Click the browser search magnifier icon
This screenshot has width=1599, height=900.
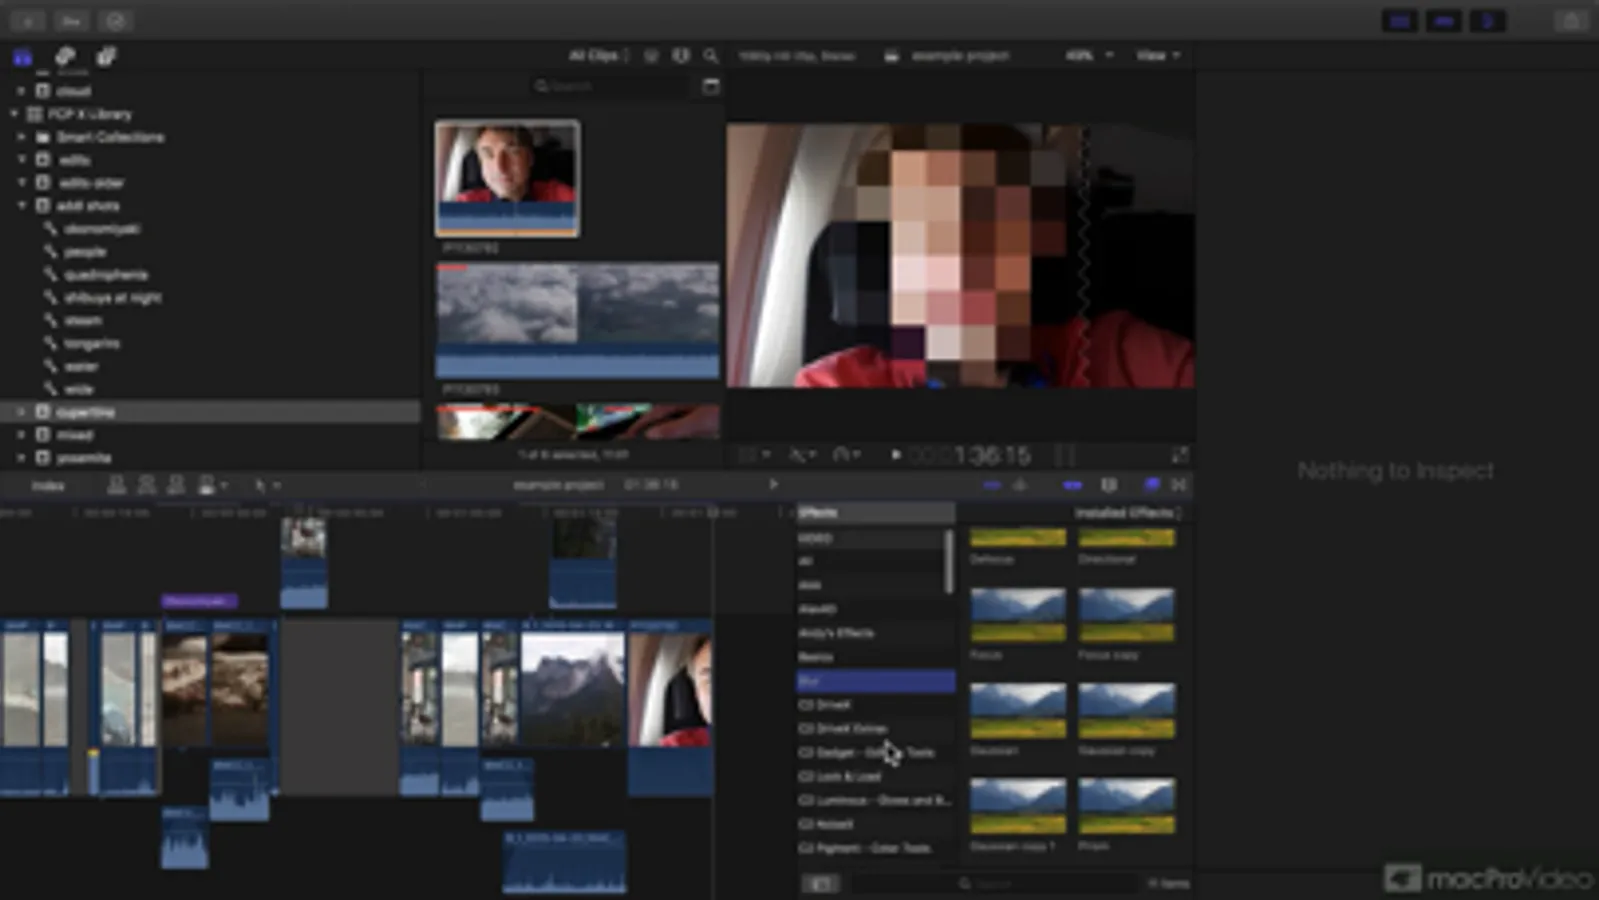(x=711, y=56)
